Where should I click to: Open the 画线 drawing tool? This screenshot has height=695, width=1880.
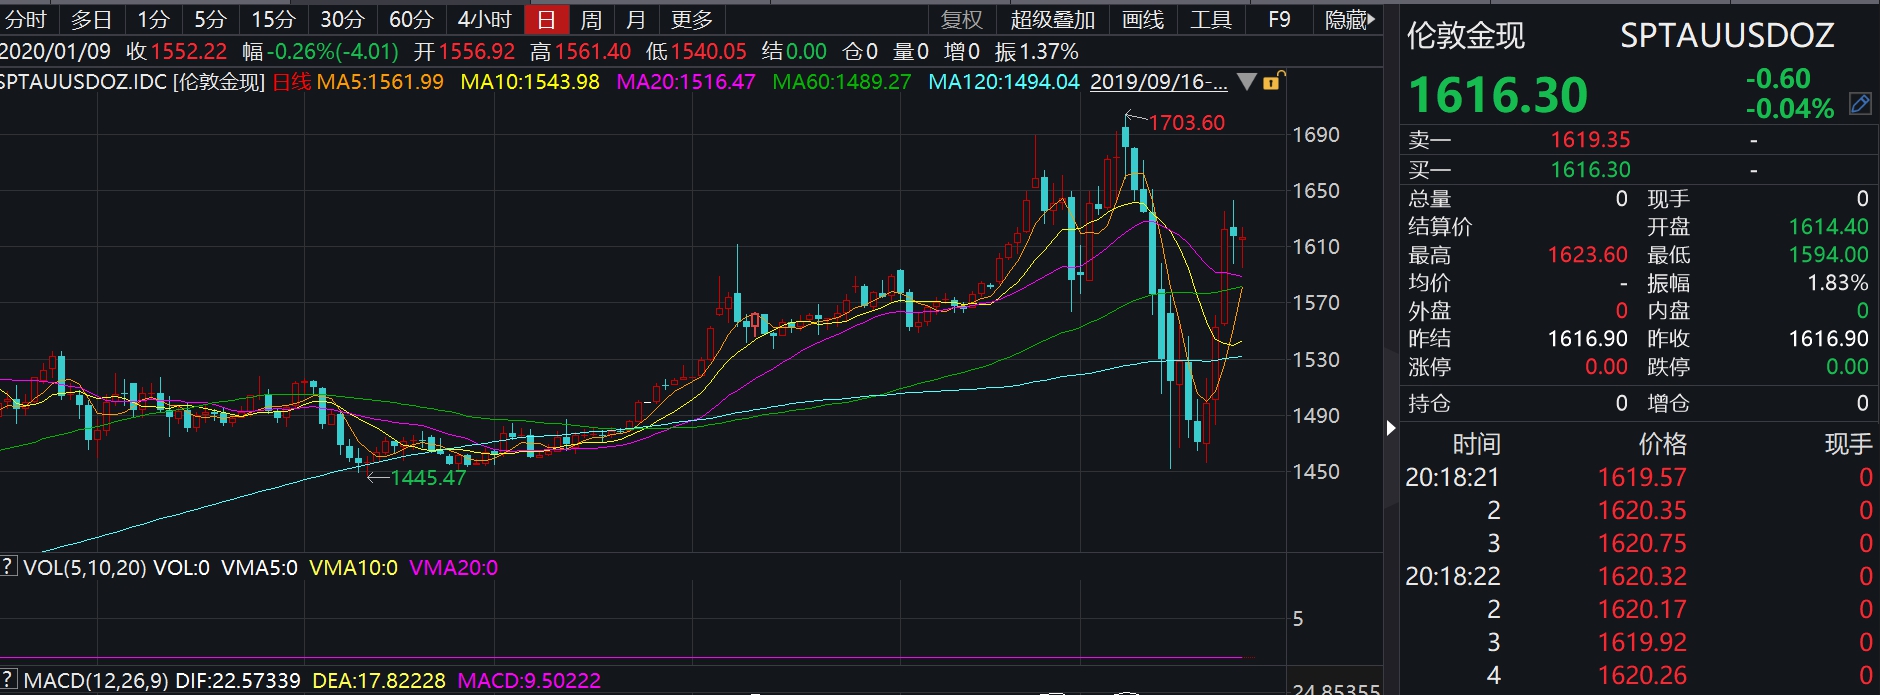(x=1143, y=20)
